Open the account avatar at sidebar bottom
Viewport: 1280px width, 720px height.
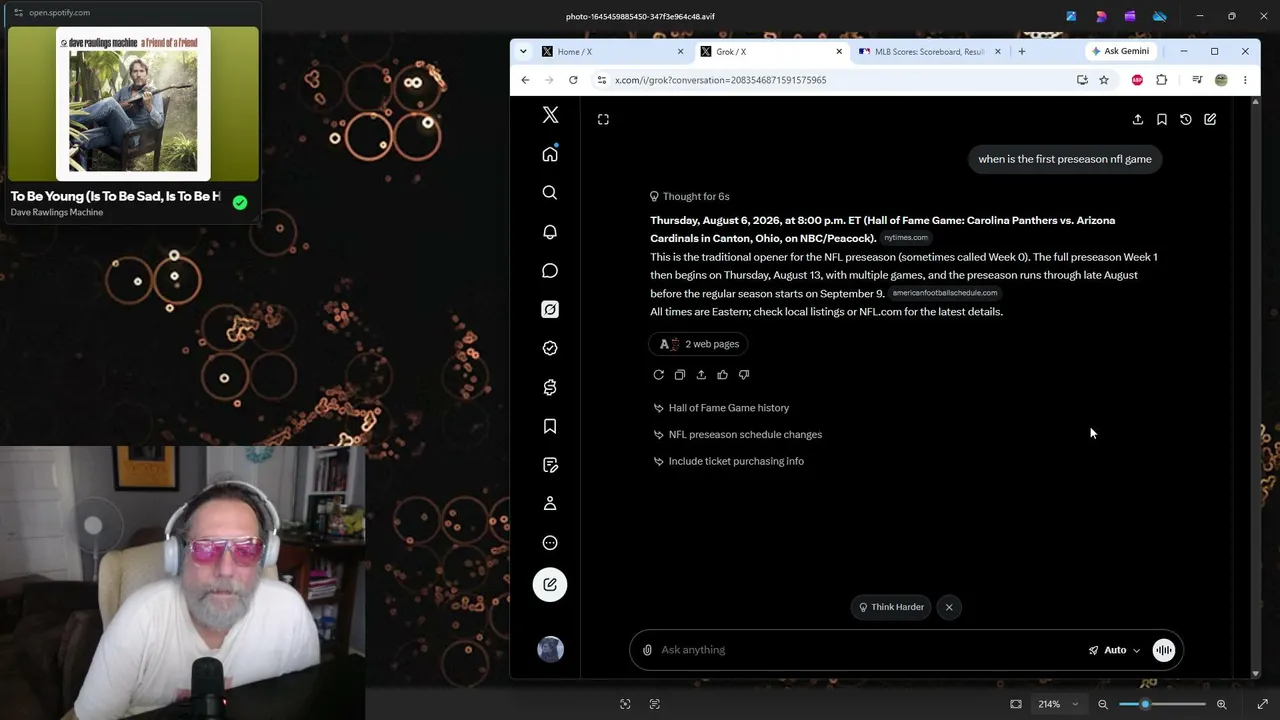[550, 650]
